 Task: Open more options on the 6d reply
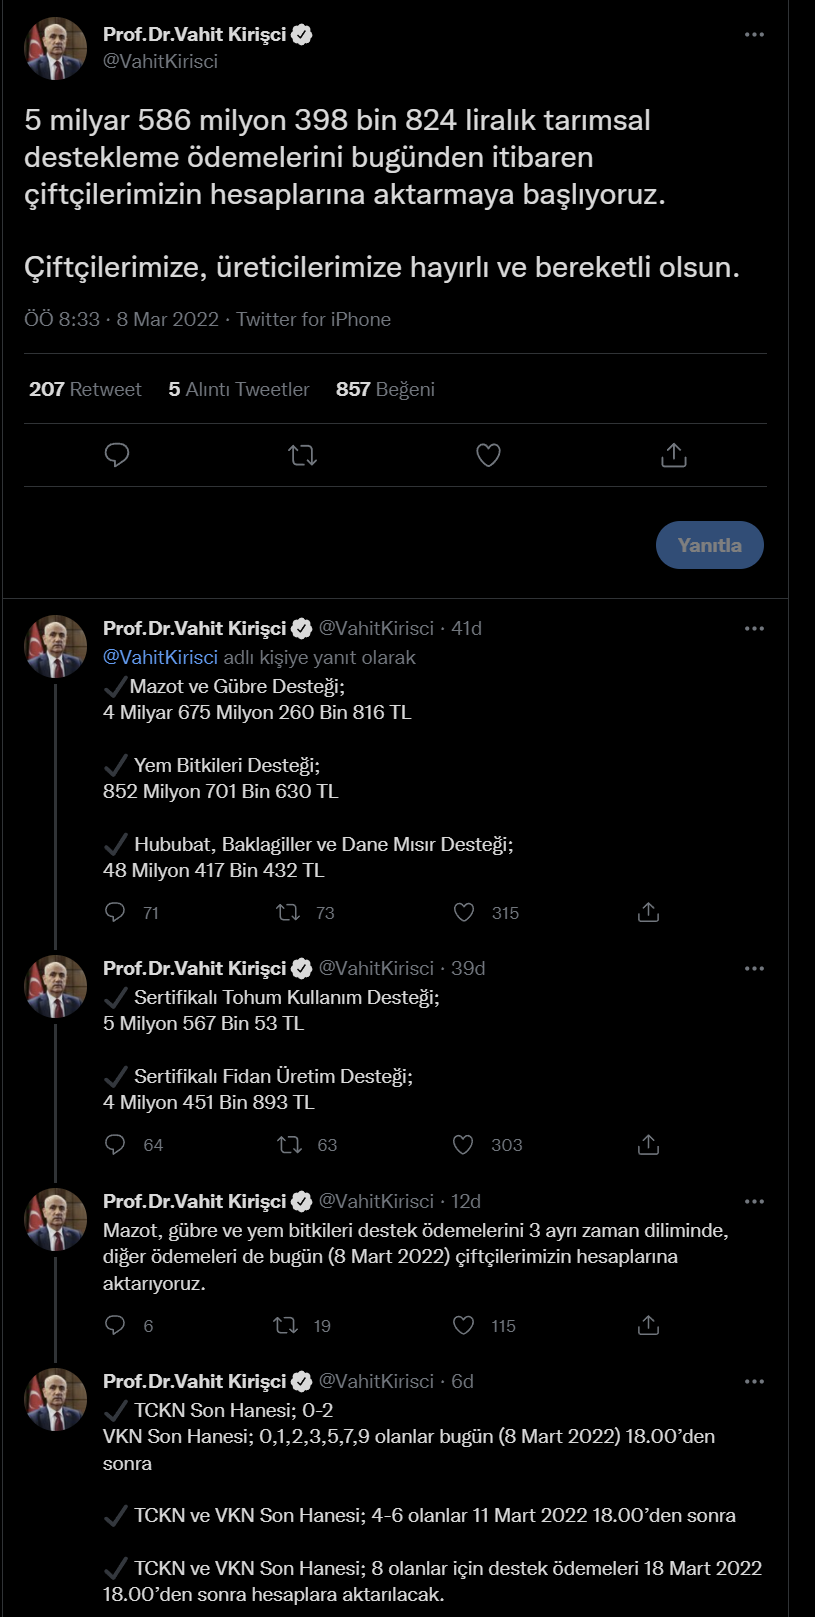click(x=754, y=1382)
